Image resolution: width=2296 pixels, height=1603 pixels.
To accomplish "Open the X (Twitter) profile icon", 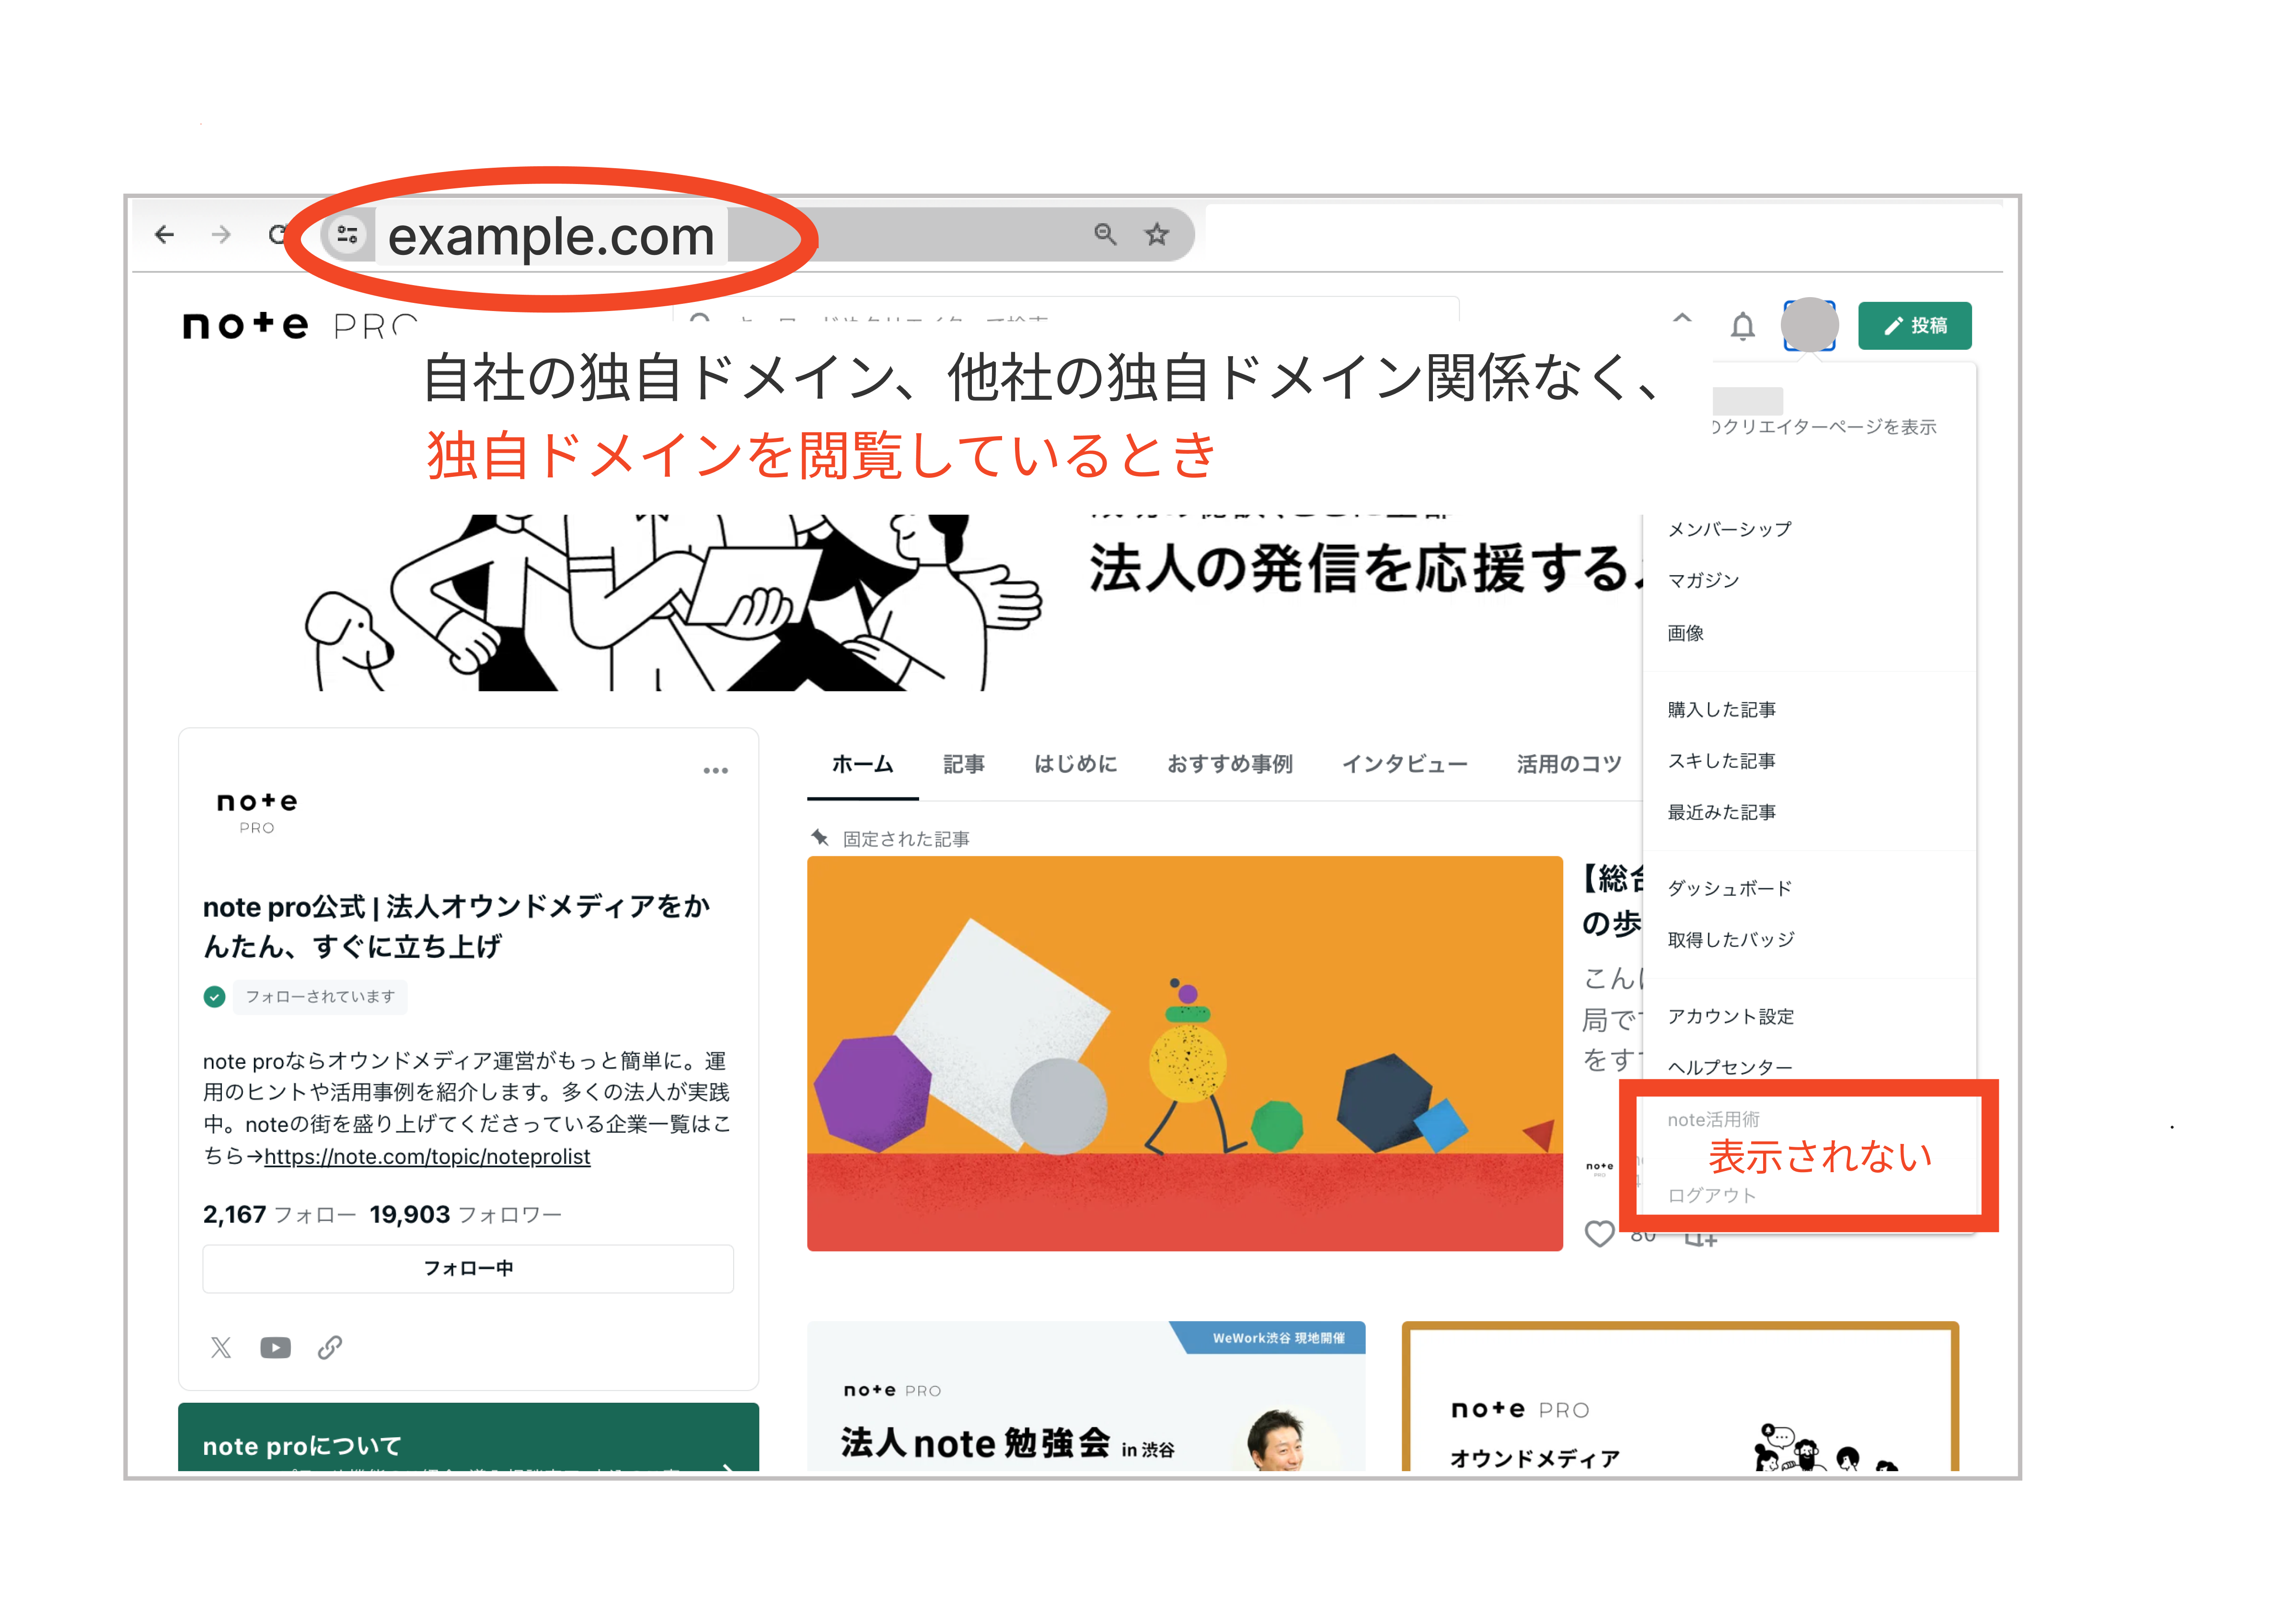I will click(221, 1347).
